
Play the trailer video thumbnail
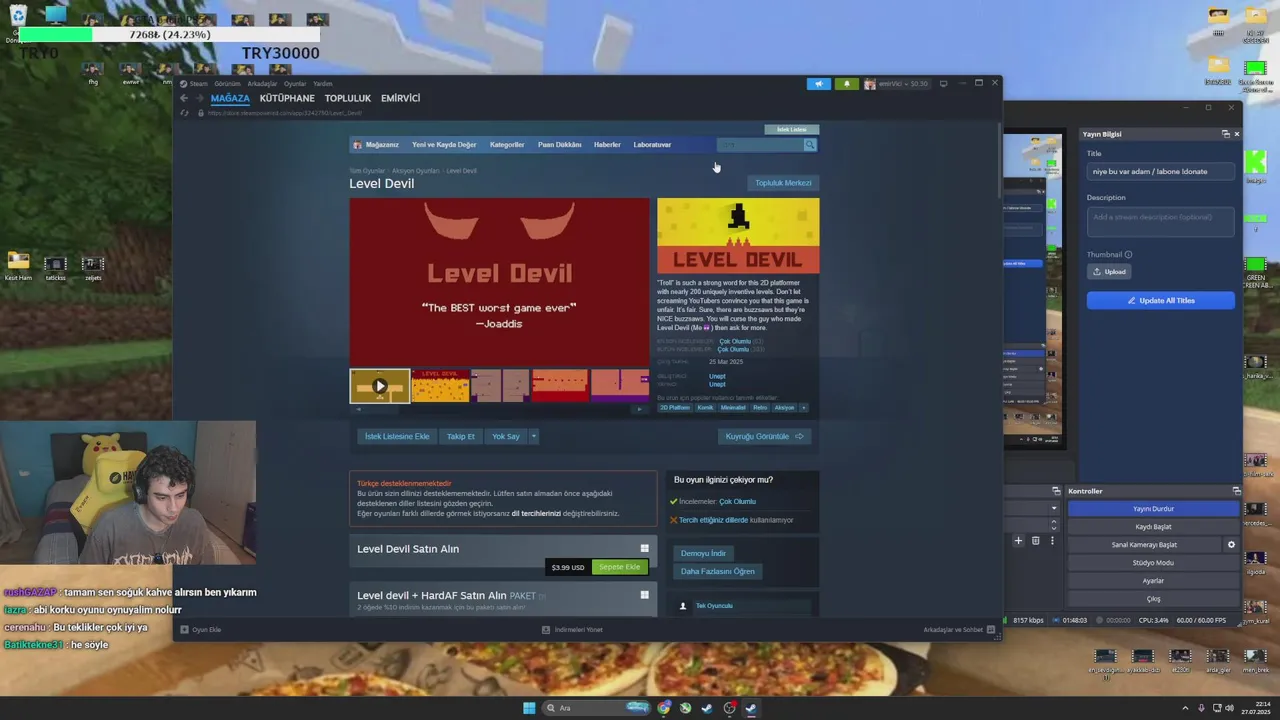(x=379, y=386)
